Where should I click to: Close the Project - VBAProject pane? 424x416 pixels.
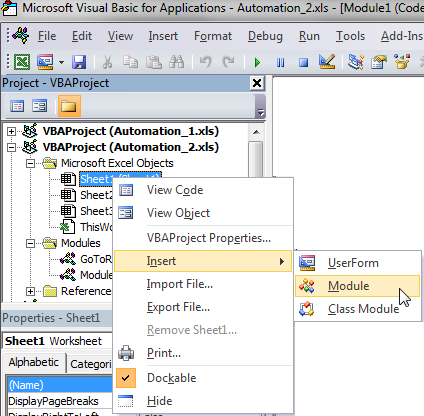[257, 83]
